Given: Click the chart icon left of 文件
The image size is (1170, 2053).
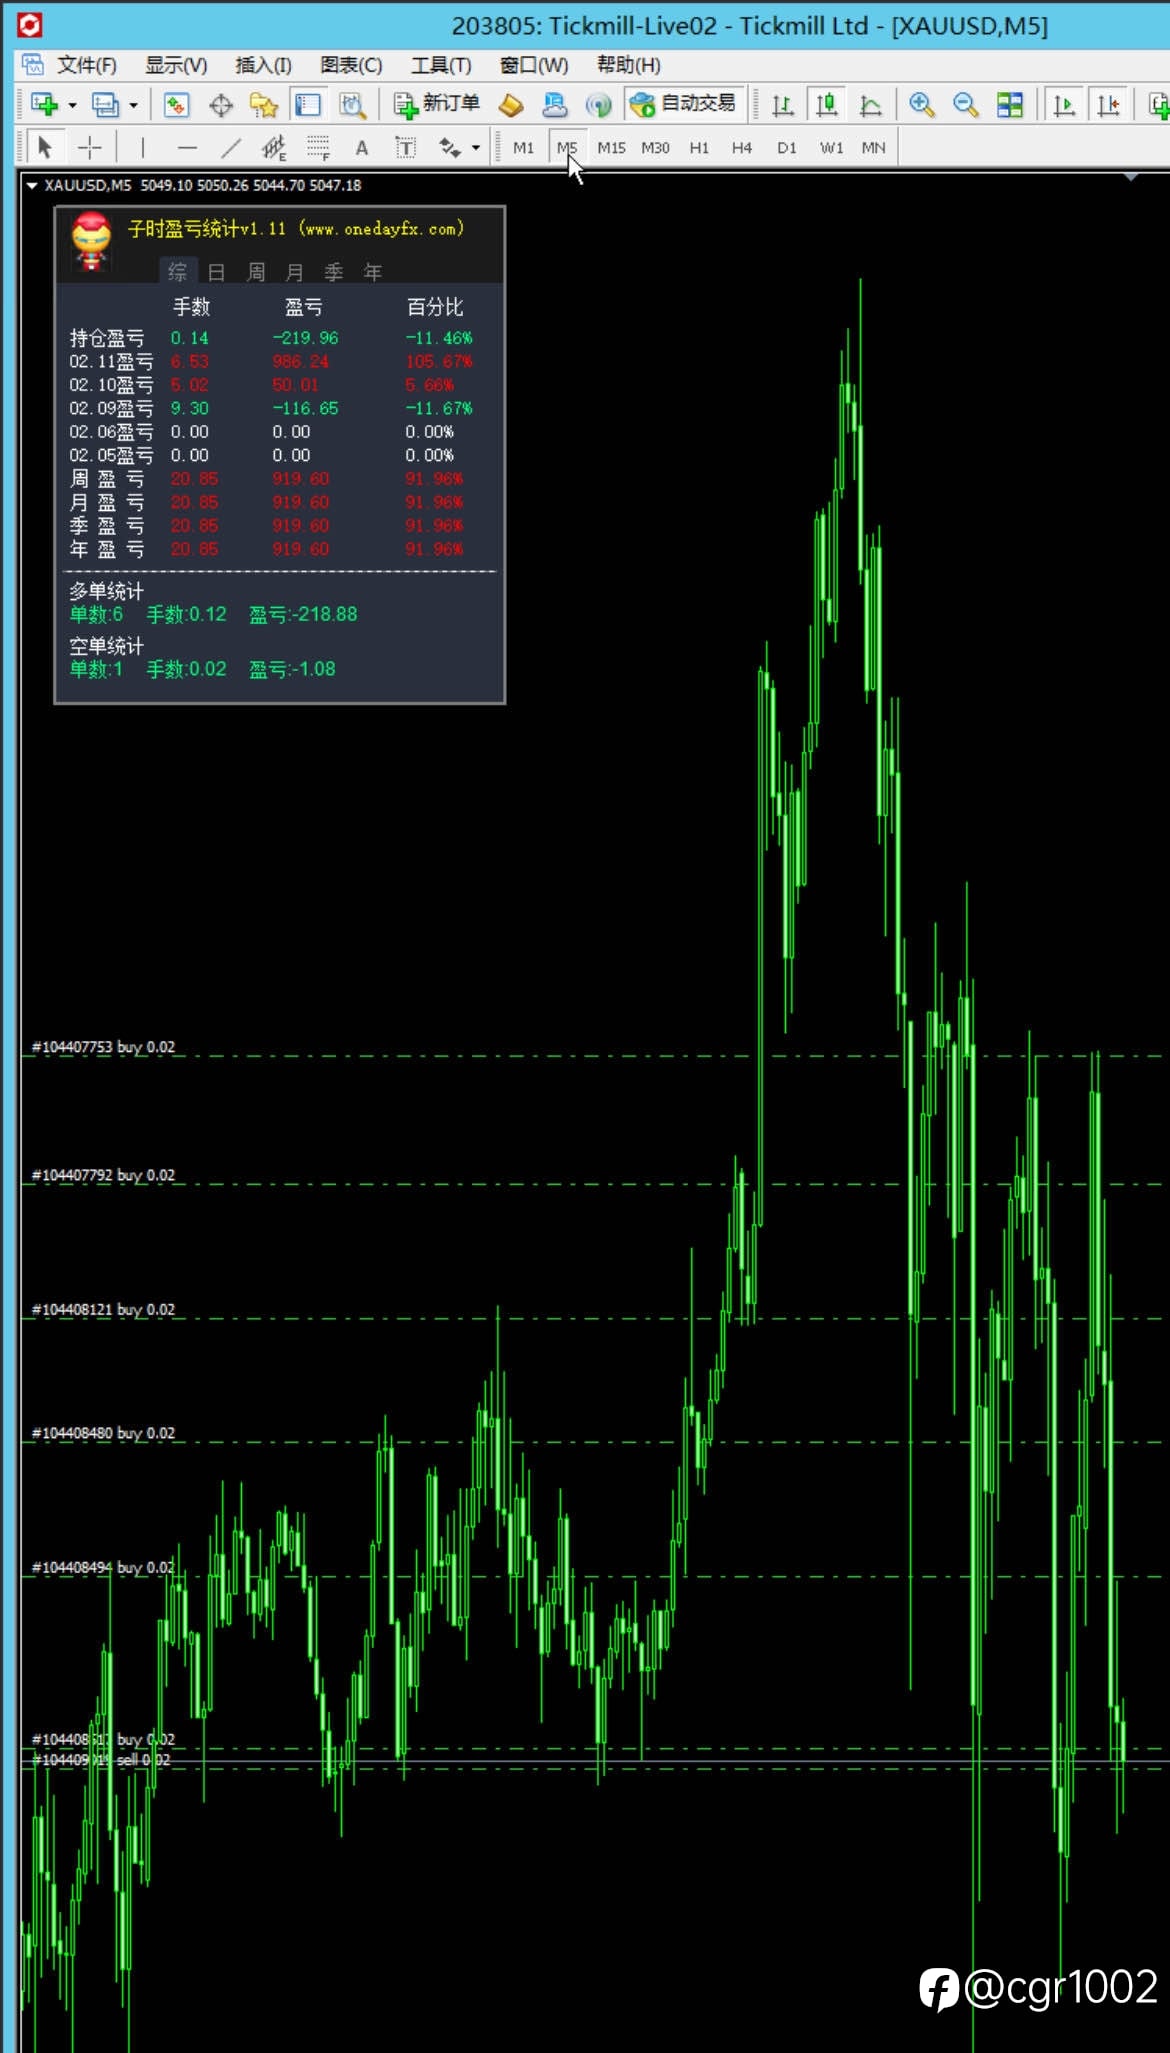Looking at the screenshot, I should pos(33,65).
